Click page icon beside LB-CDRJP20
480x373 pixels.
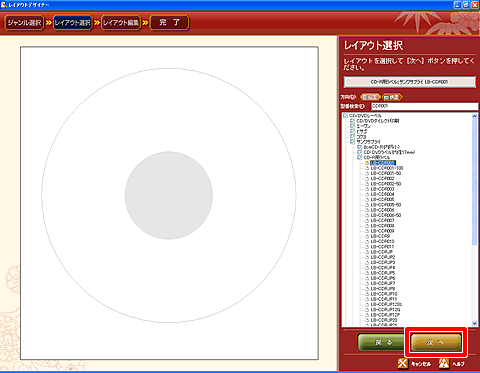(367, 320)
